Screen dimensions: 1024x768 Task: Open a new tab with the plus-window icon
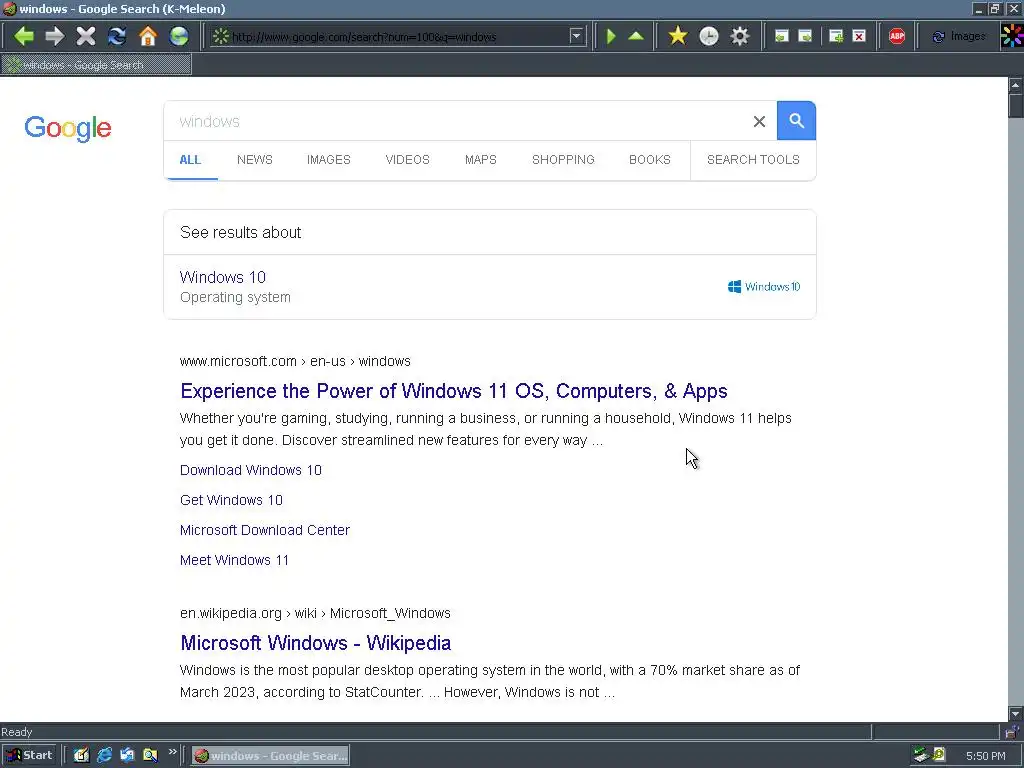[x=835, y=36]
